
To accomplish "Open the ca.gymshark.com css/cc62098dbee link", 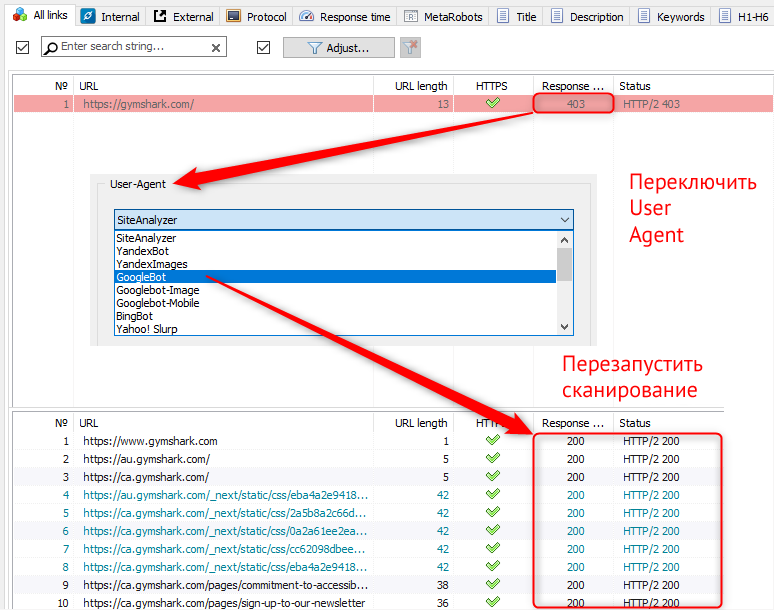I will click(224, 549).
